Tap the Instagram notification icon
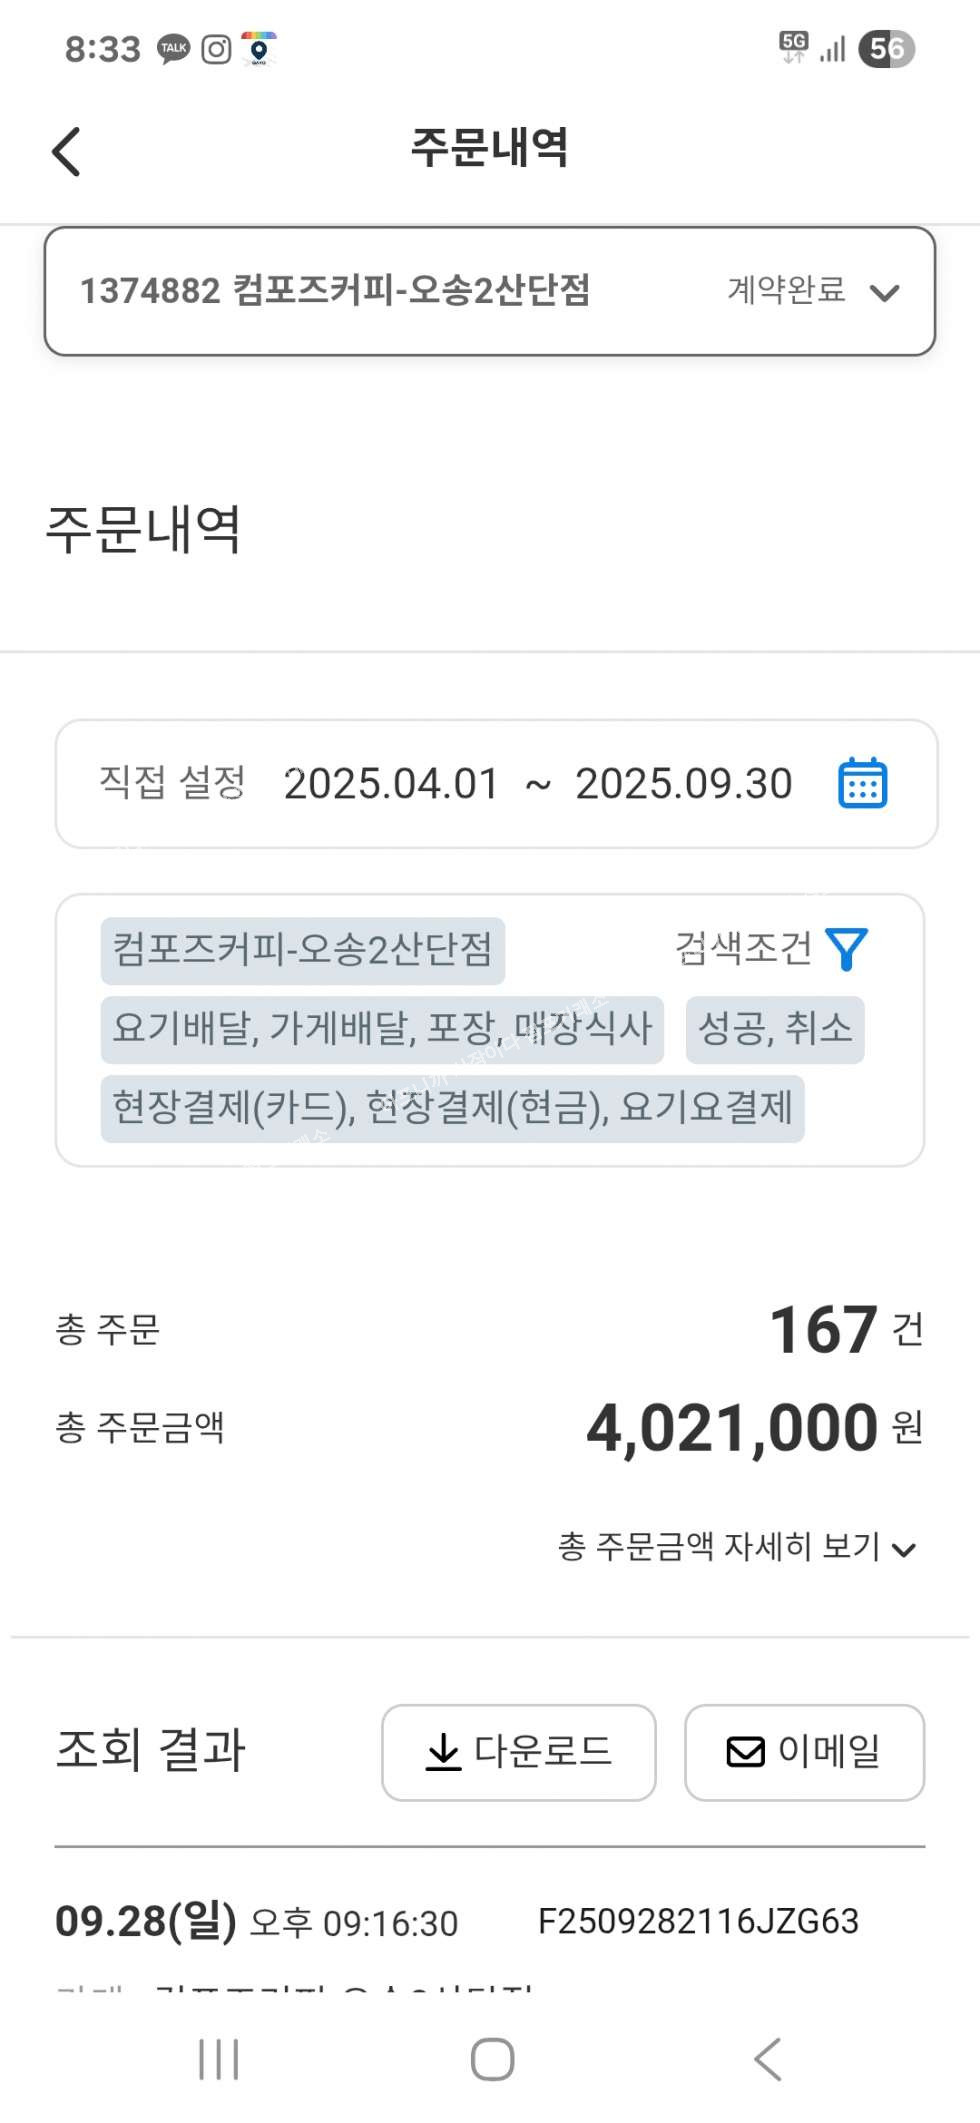Viewport: 980px width, 2123px height. pyautogui.click(x=216, y=49)
